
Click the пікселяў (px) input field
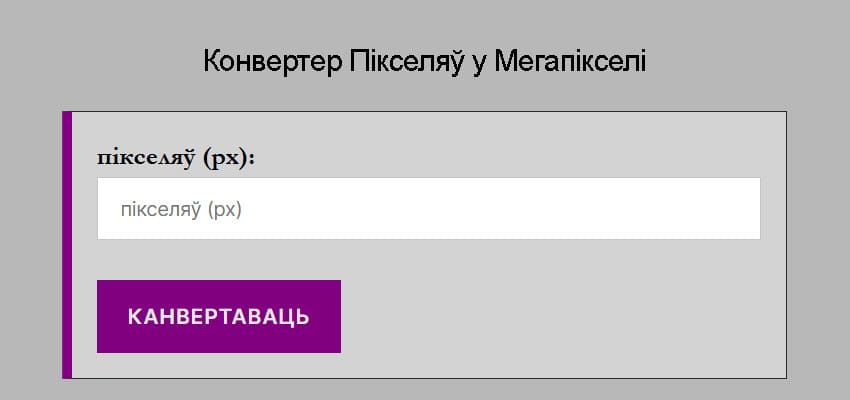tap(428, 209)
